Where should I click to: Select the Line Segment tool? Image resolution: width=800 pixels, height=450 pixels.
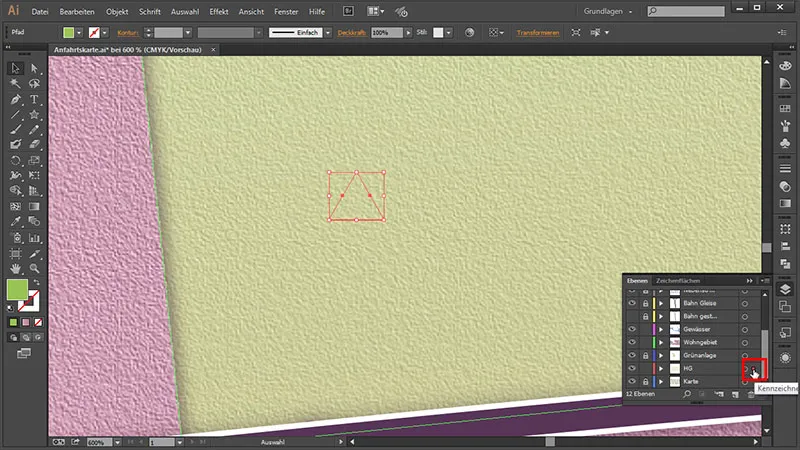(x=15, y=115)
